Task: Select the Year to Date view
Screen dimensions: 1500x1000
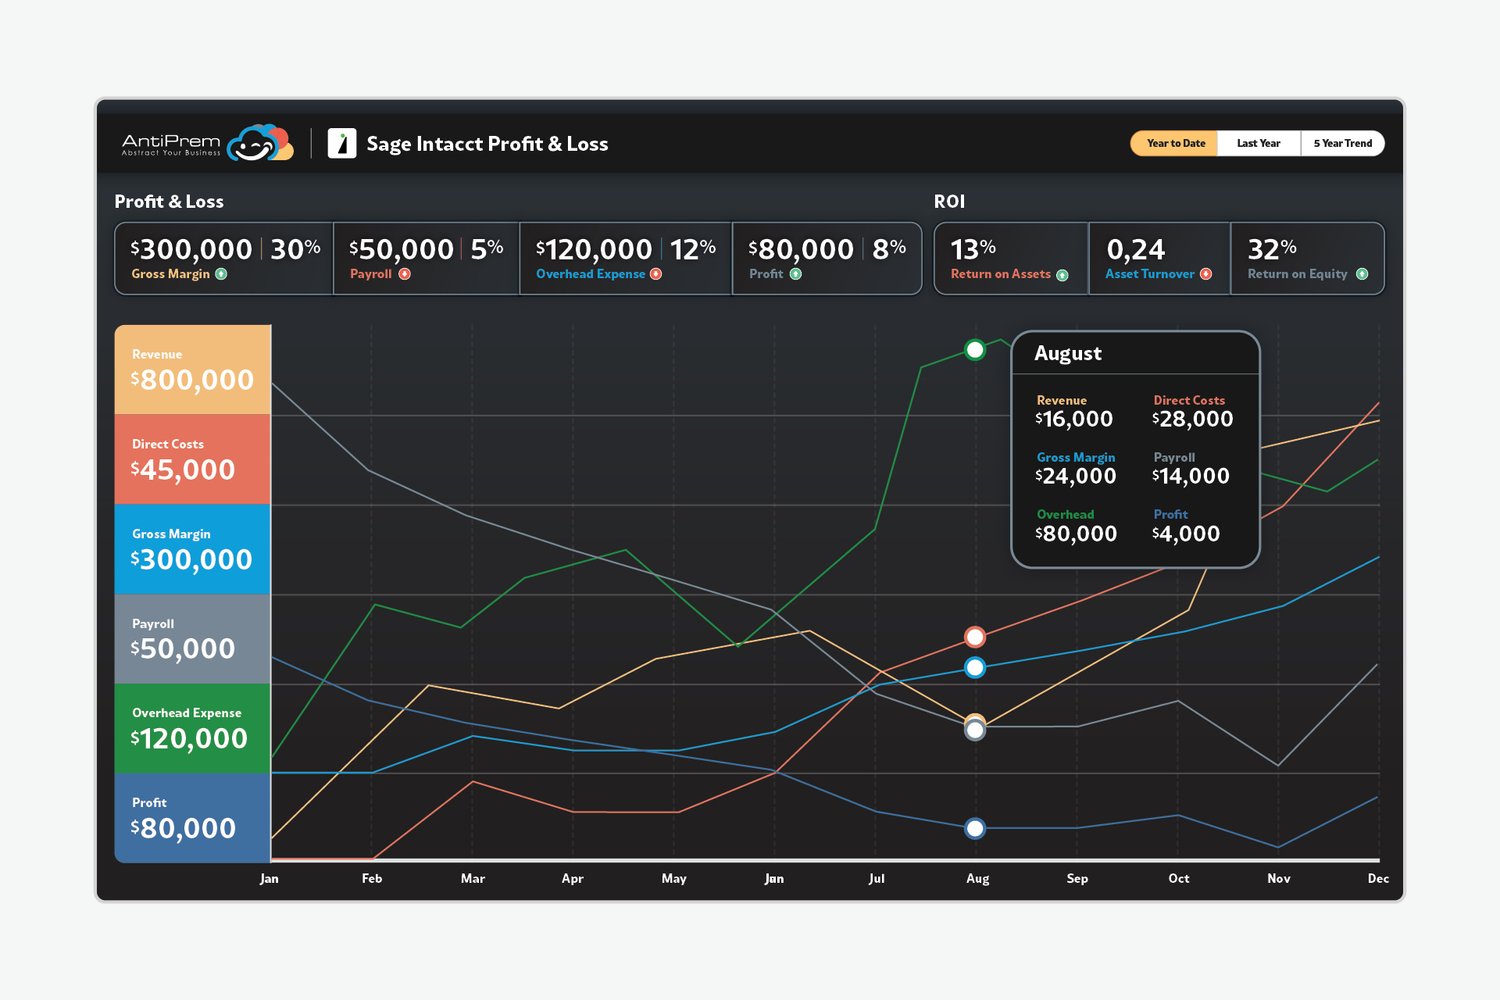Action: point(1175,143)
